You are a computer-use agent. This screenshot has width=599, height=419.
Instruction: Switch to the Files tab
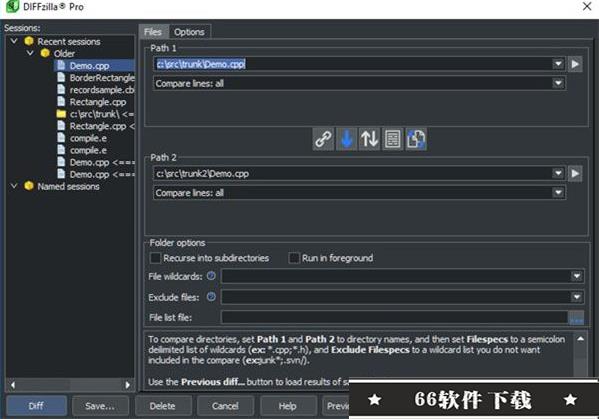[x=153, y=32]
